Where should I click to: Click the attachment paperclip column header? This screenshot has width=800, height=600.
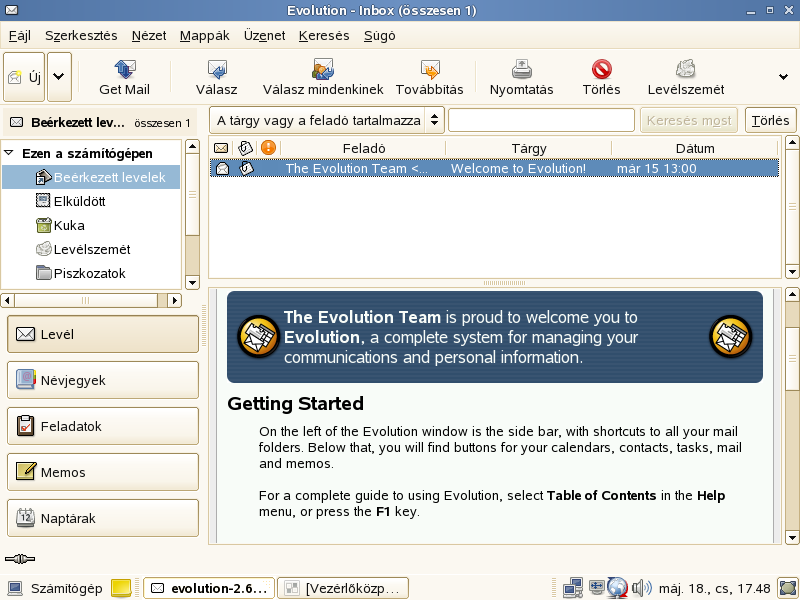pyautogui.click(x=245, y=148)
